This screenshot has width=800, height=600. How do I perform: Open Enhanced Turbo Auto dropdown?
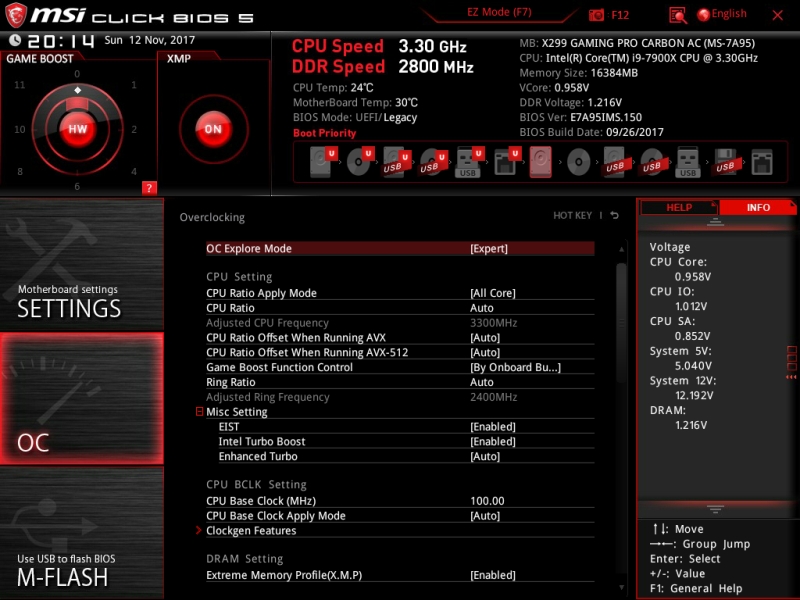click(x=485, y=456)
